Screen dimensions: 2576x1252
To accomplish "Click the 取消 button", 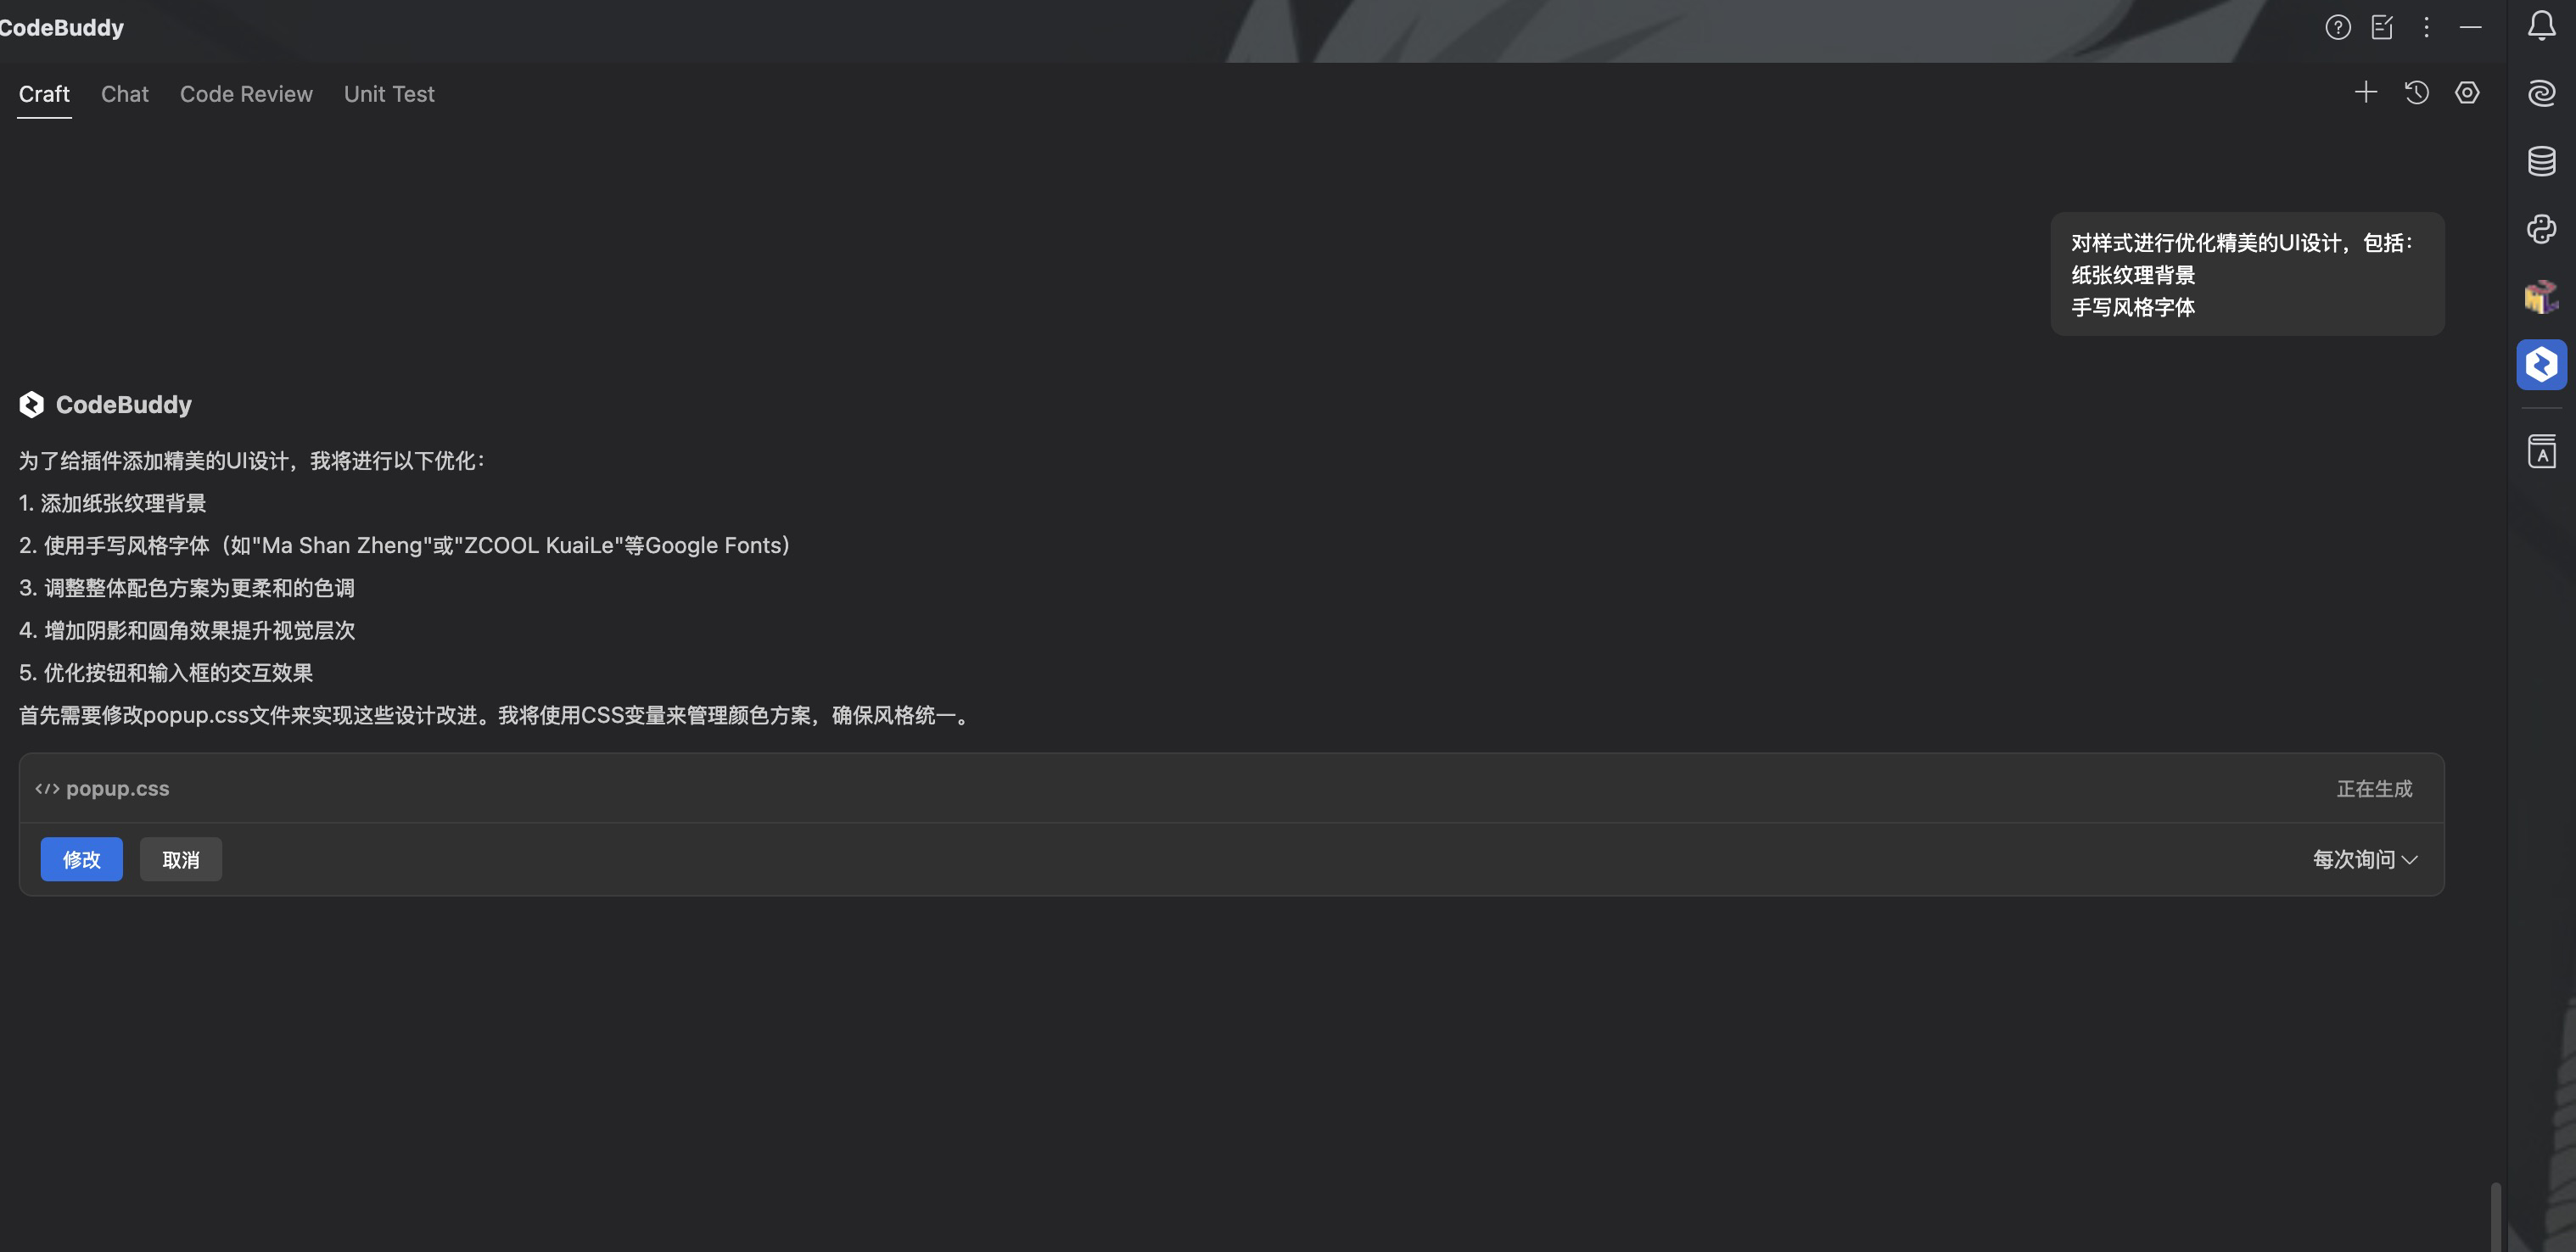I will coord(180,859).
